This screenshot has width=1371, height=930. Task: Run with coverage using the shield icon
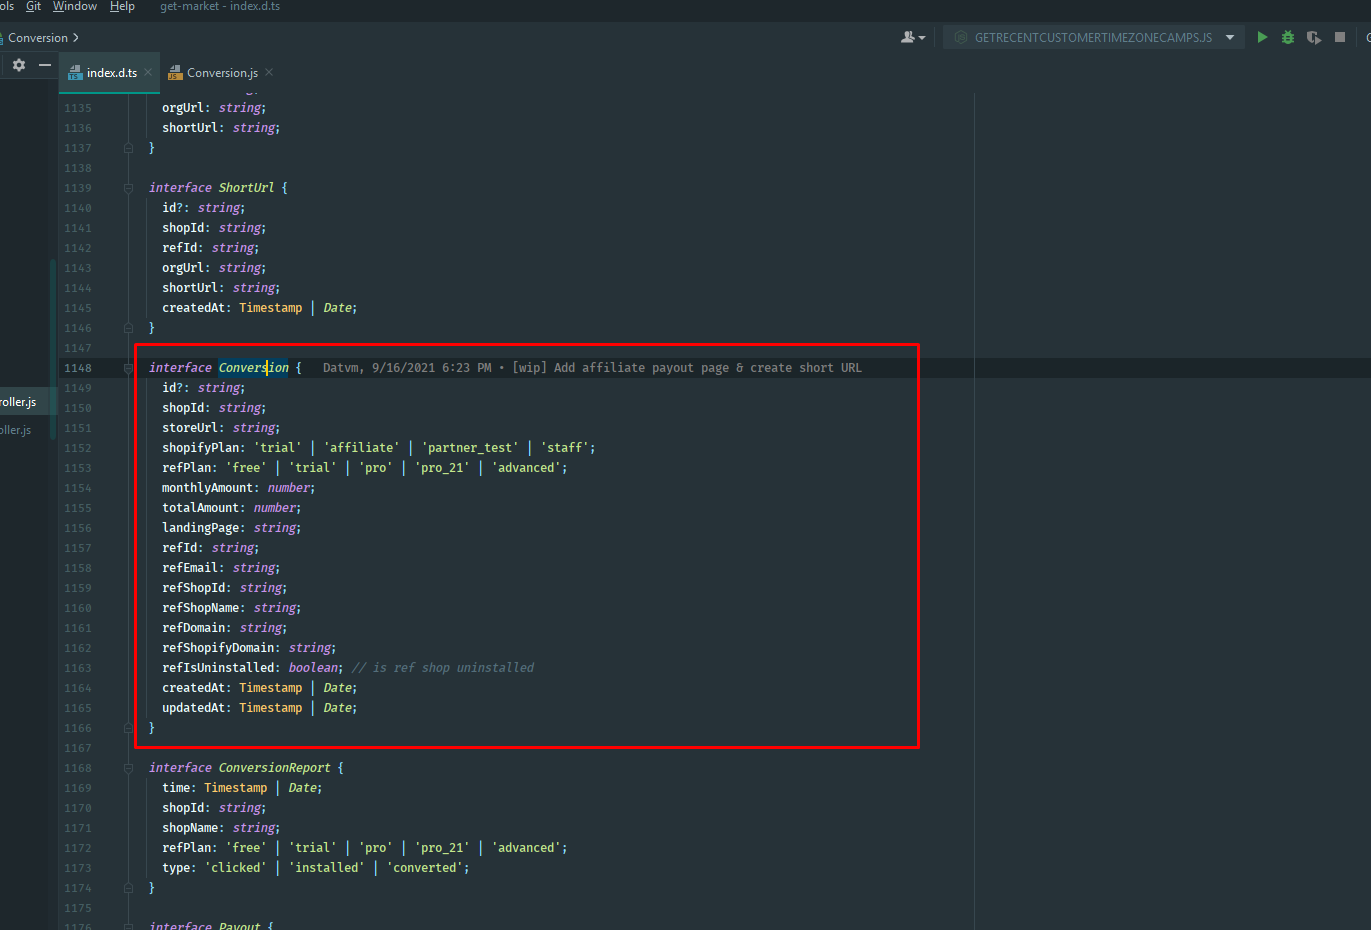(x=1314, y=37)
